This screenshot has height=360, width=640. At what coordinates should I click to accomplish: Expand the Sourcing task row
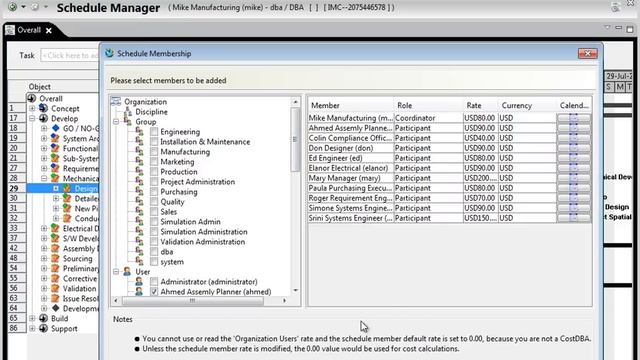point(44,258)
